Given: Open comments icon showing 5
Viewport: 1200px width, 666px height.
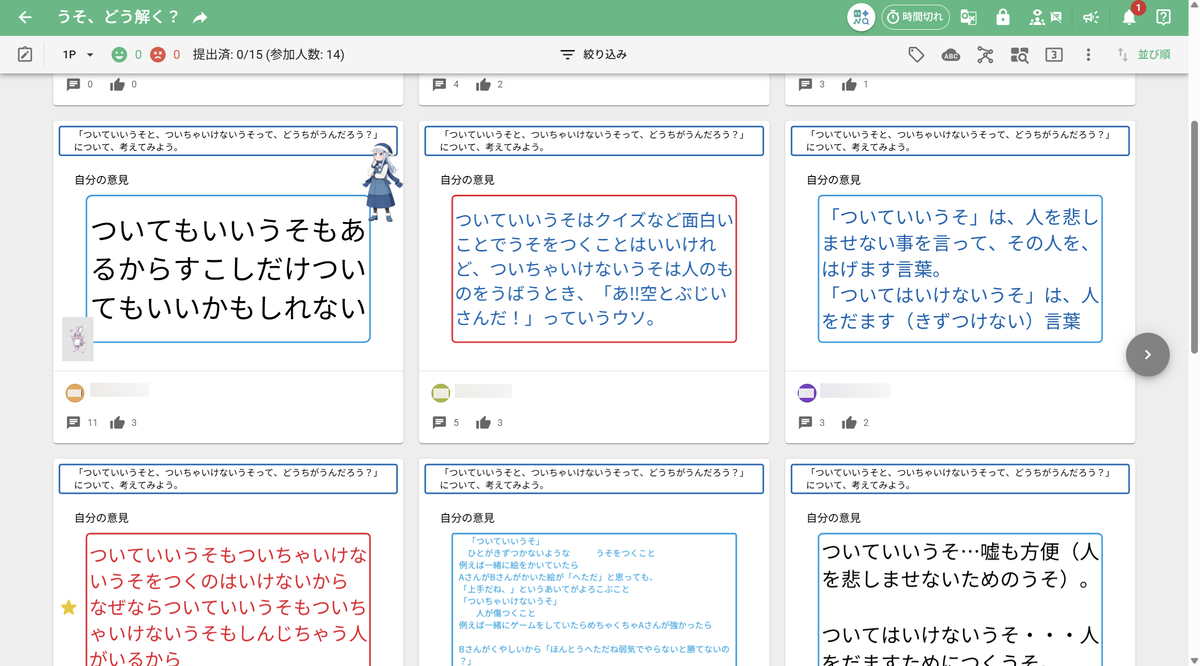Looking at the screenshot, I should [439, 423].
